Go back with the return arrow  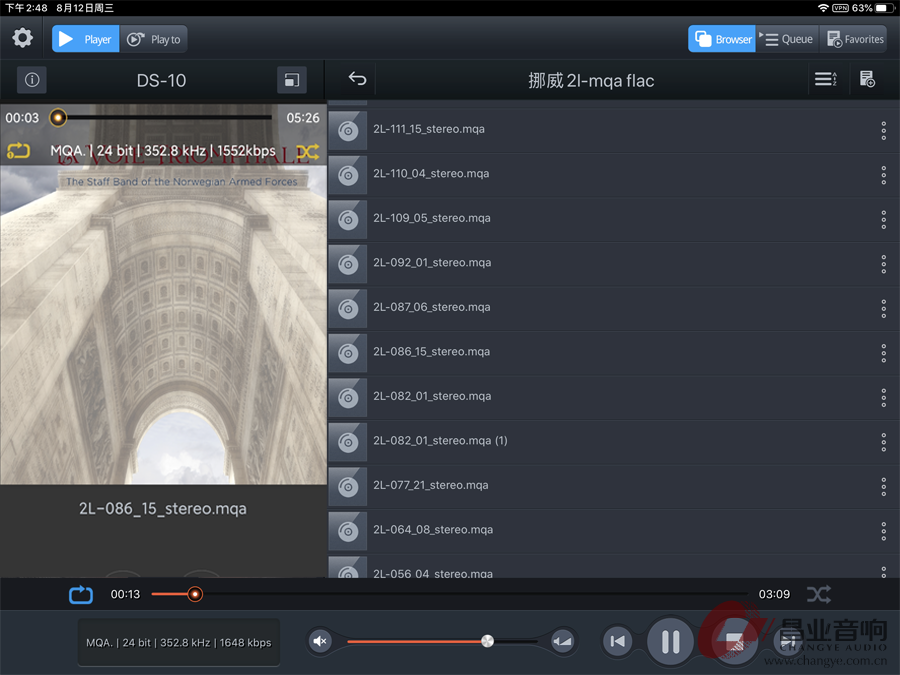357,79
